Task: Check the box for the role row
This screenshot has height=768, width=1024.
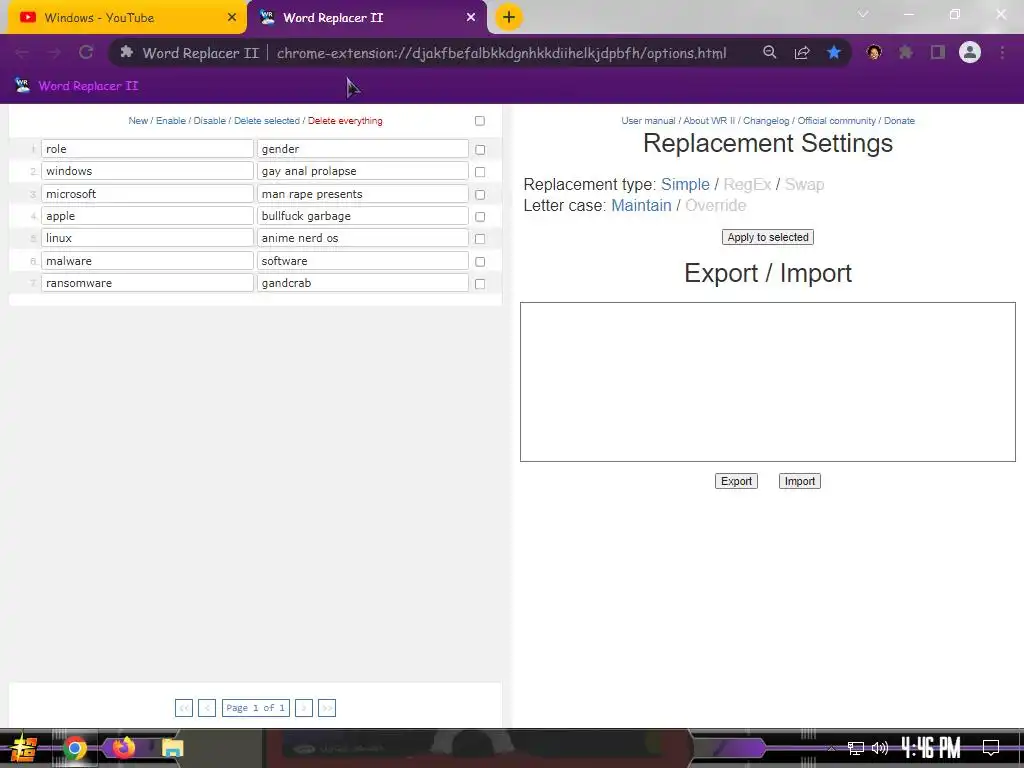Action: pyautogui.click(x=480, y=150)
